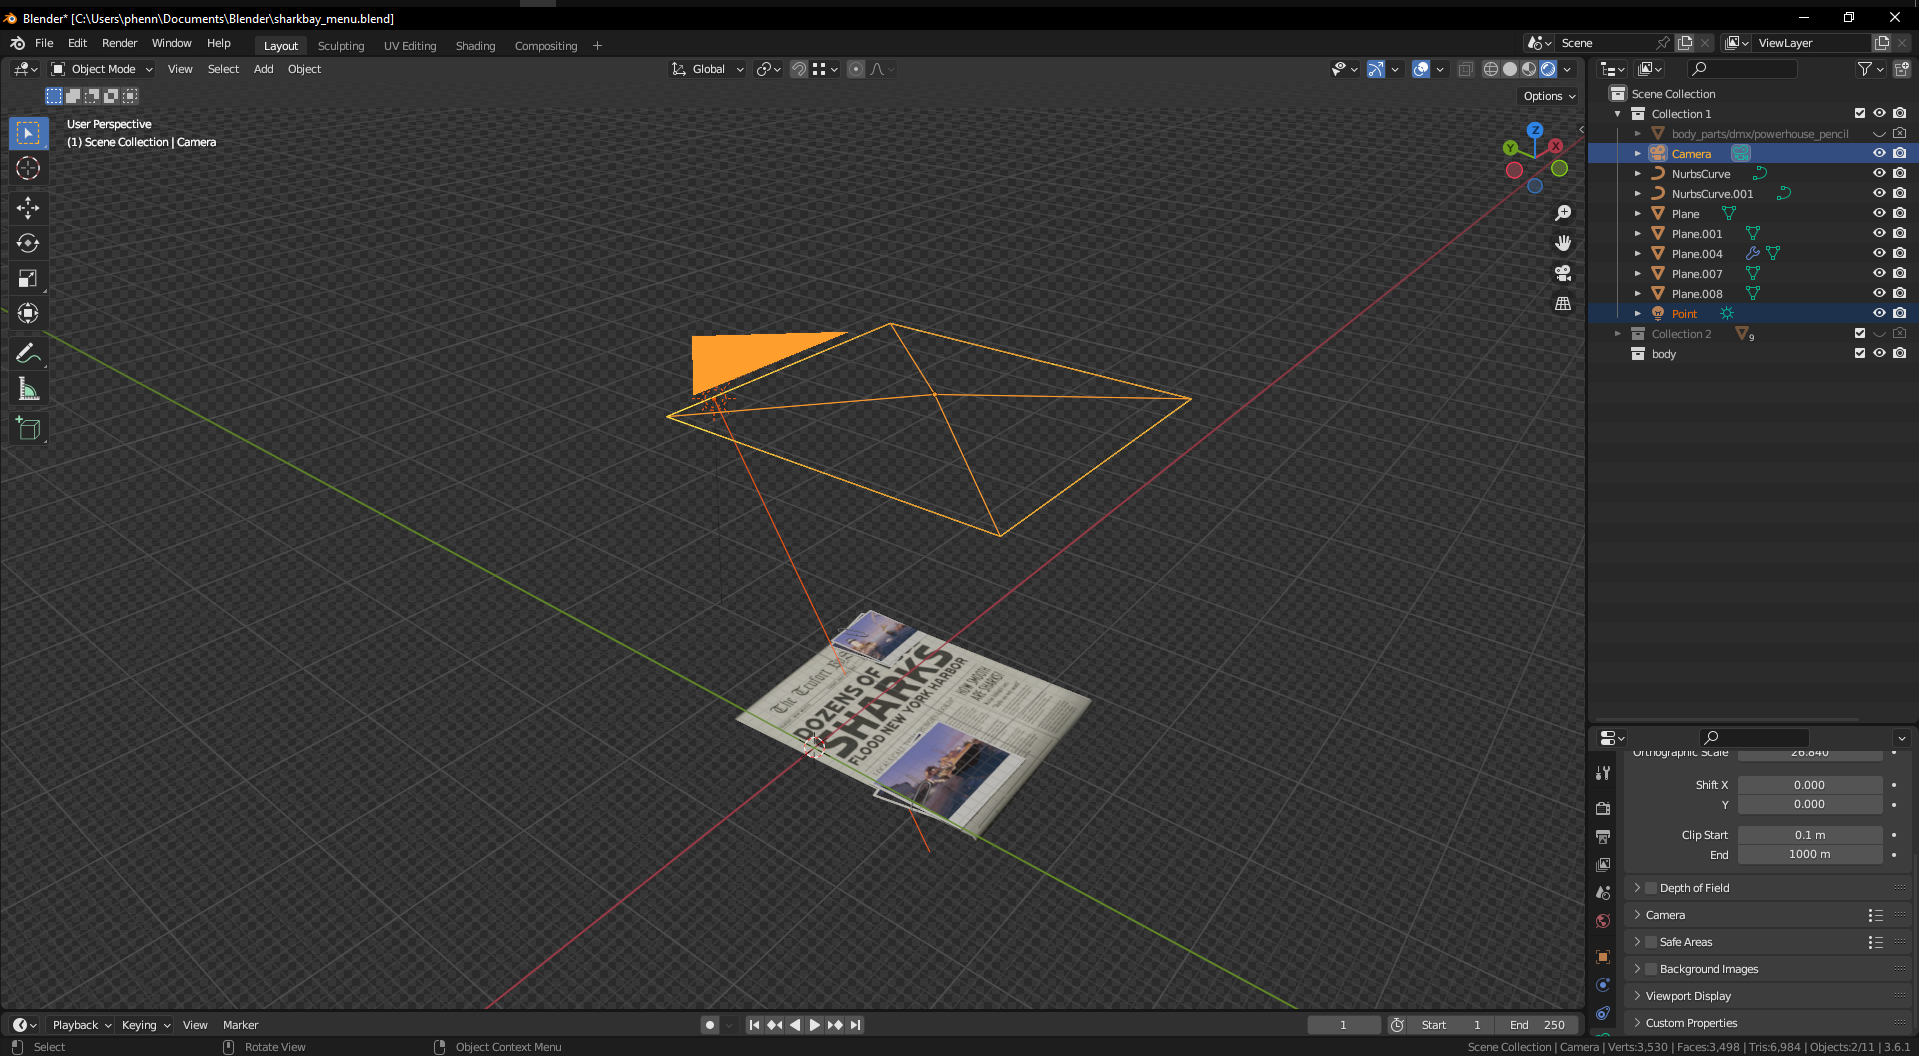This screenshot has width=1919, height=1056.
Task: Toggle camera view button in viewport
Action: point(1563,273)
